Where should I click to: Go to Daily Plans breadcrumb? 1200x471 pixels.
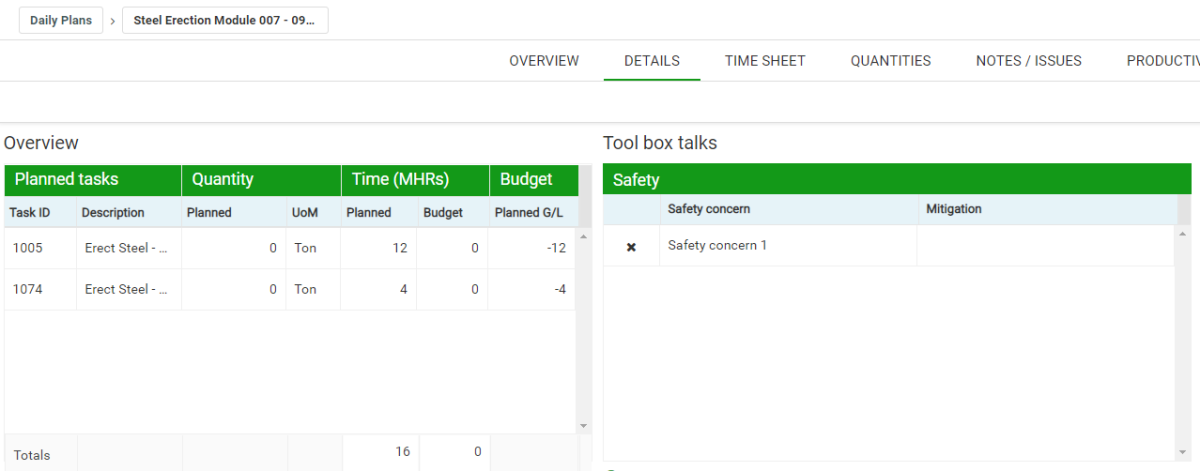(x=60, y=21)
